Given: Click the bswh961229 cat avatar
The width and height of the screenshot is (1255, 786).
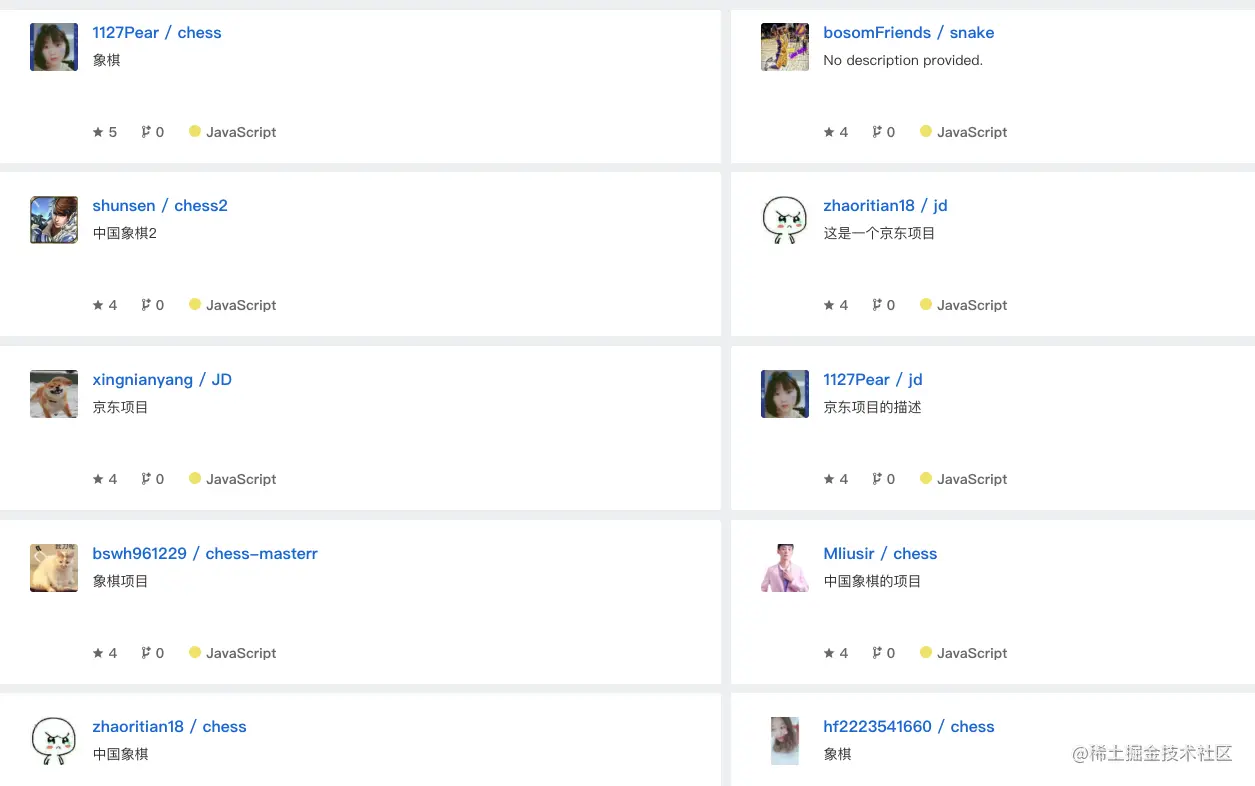Looking at the screenshot, I should point(54,568).
